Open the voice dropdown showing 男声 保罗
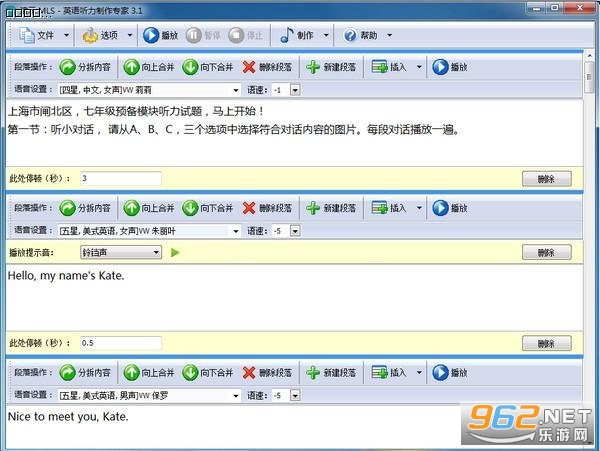Screen dimensions: 600x451 click(x=149, y=396)
